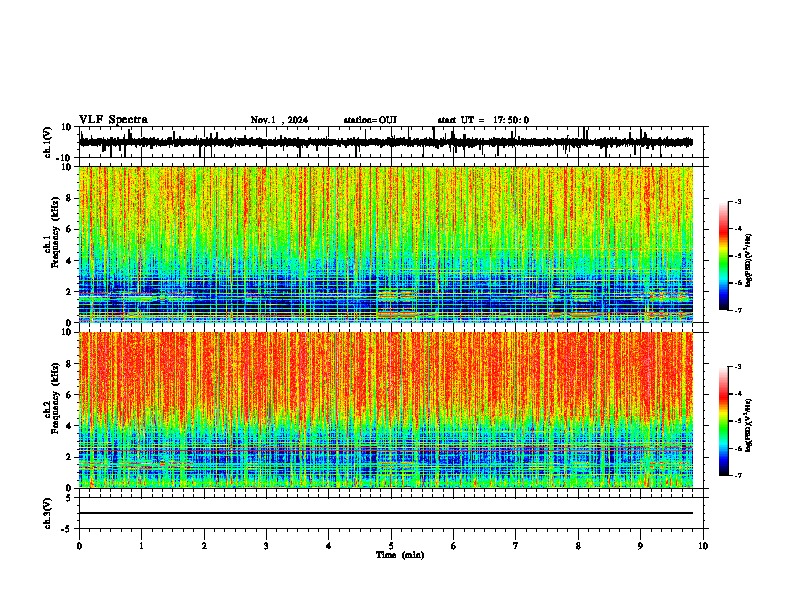Click the '-7' value on ch.2 colorbar
This screenshot has height=612, width=792.
(x=737, y=475)
